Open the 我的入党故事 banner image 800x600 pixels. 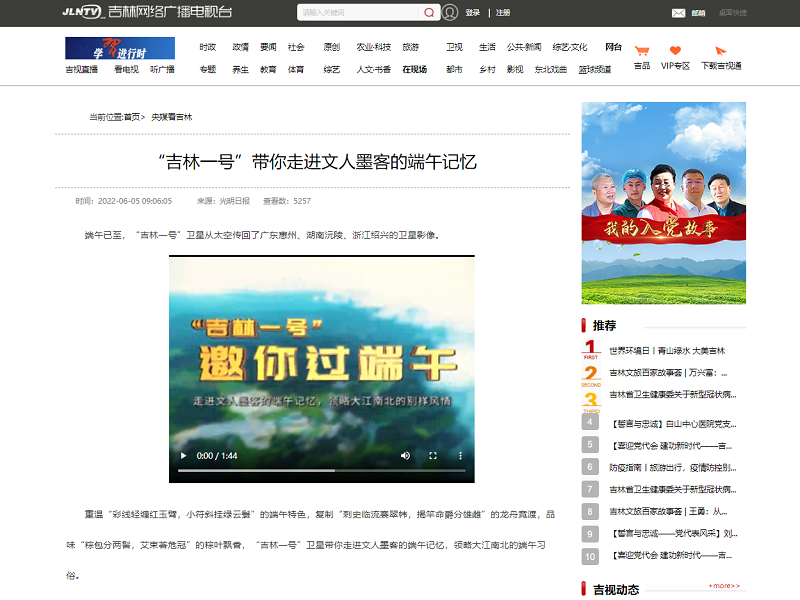[x=664, y=203]
